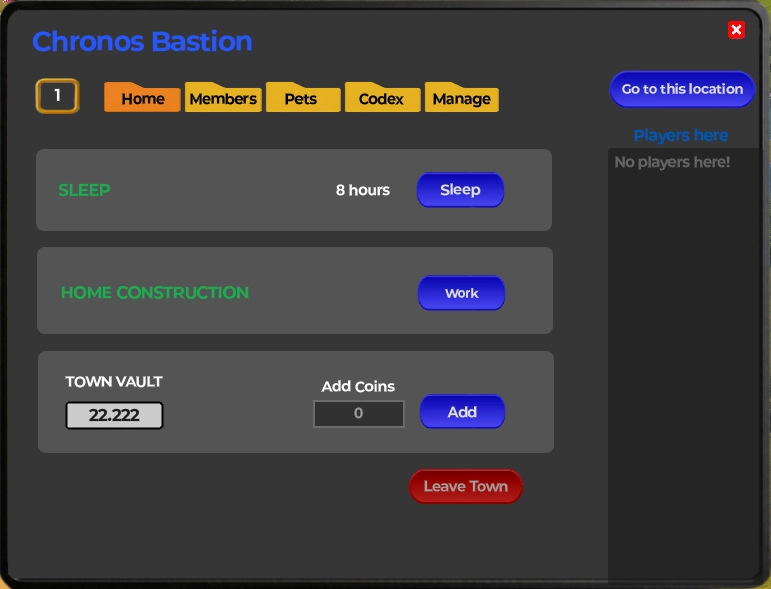Click the 'No players here!' text

click(672, 162)
